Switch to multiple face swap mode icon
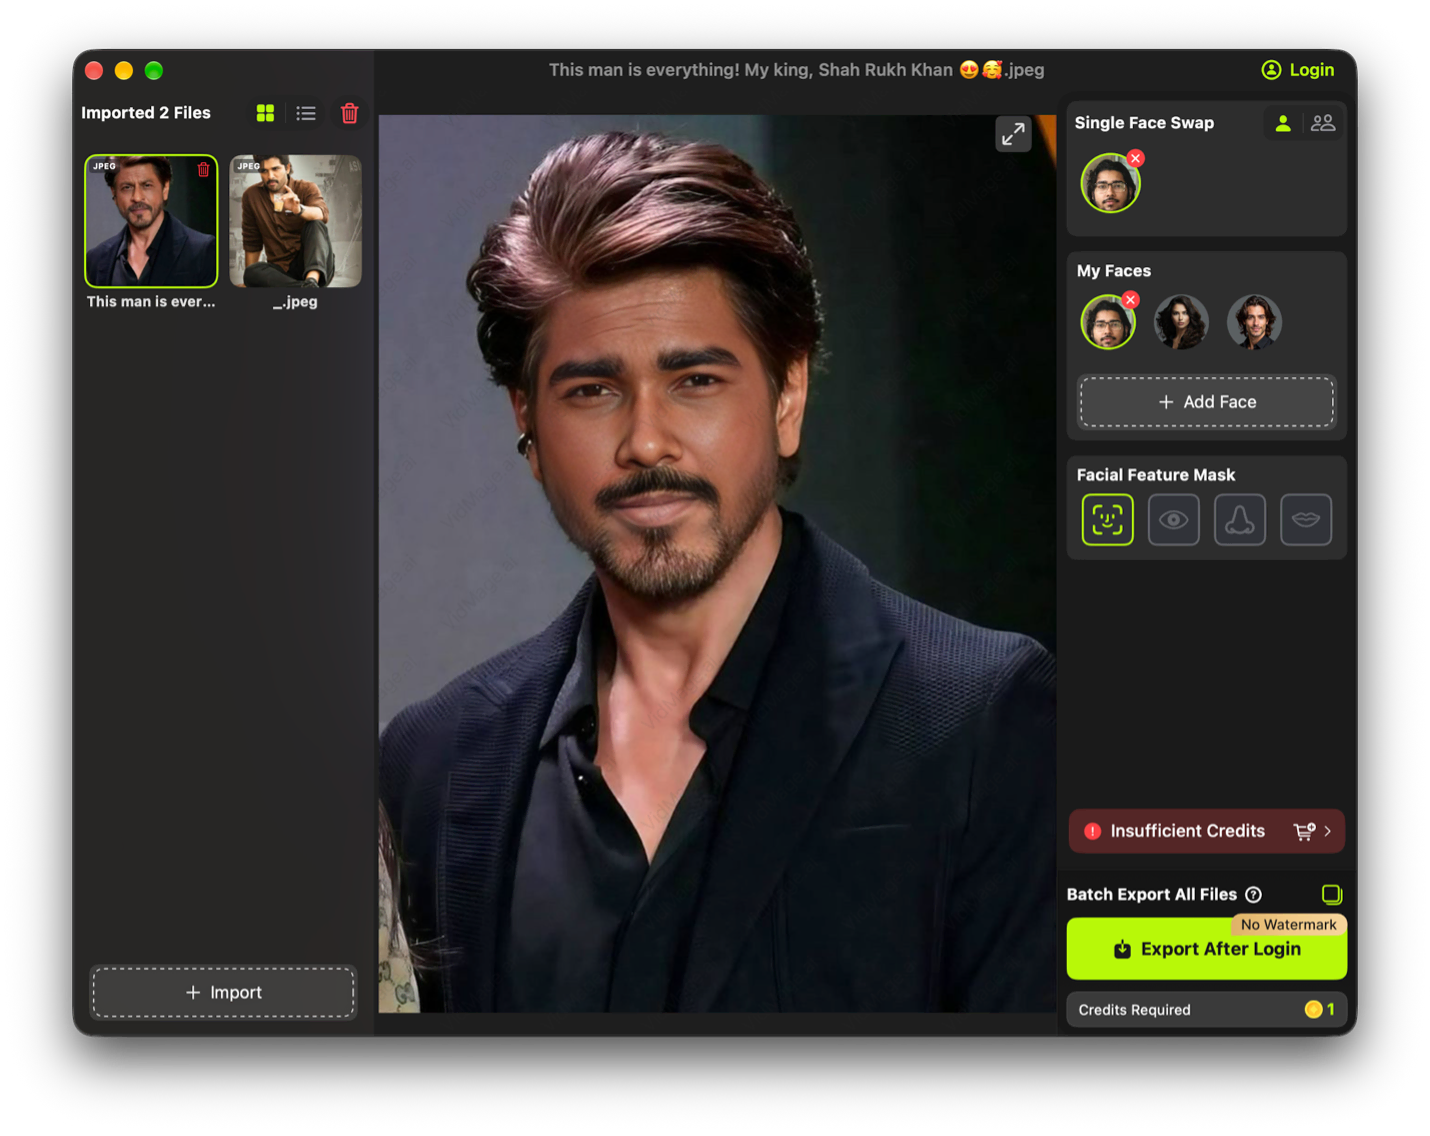1430x1136 pixels. (x=1322, y=123)
